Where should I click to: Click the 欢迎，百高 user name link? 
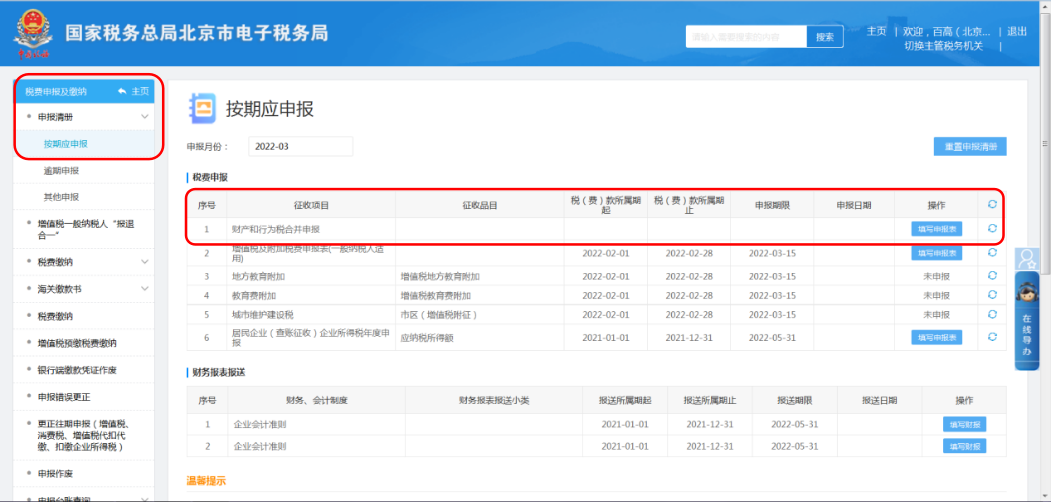(x=947, y=32)
